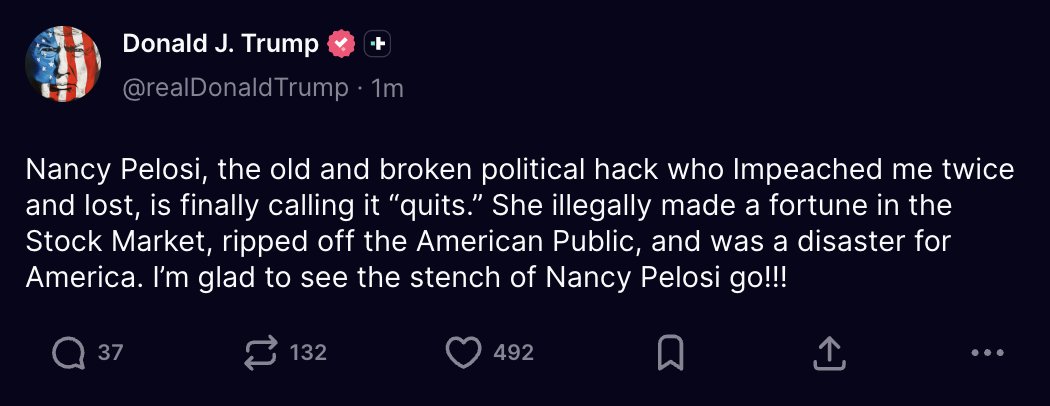Open the post via the 1m timestamp
This screenshot has width=1050, height=406.
[x=387, y=89]
